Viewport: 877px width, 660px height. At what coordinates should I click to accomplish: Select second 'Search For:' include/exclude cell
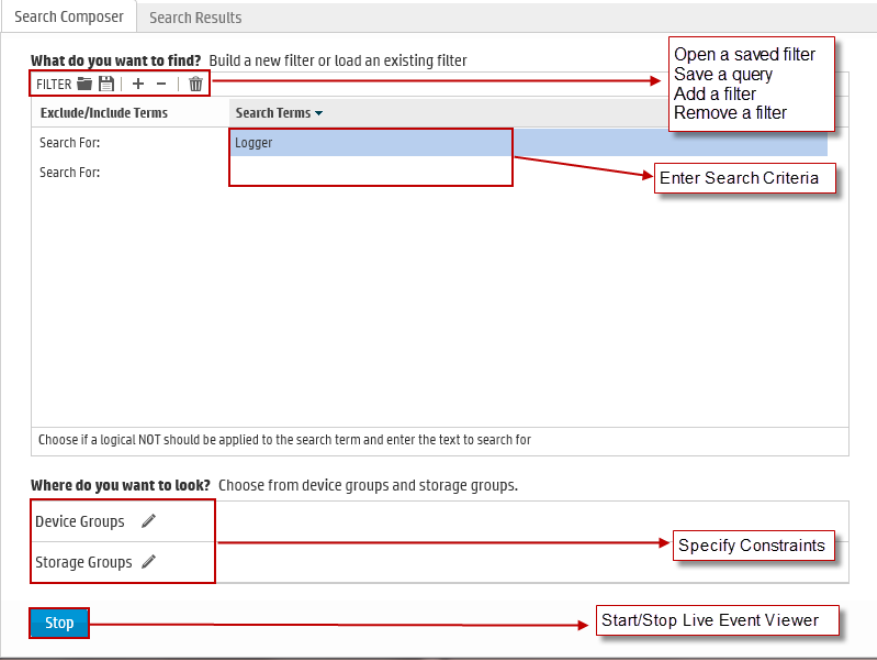point(130,172)
